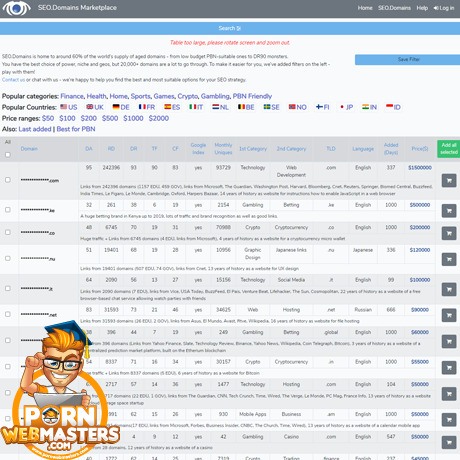460x460 pixels.
Task: Add the $120000 .ru domain to cart
Action: pyautogui.click(x=449, y=259)
